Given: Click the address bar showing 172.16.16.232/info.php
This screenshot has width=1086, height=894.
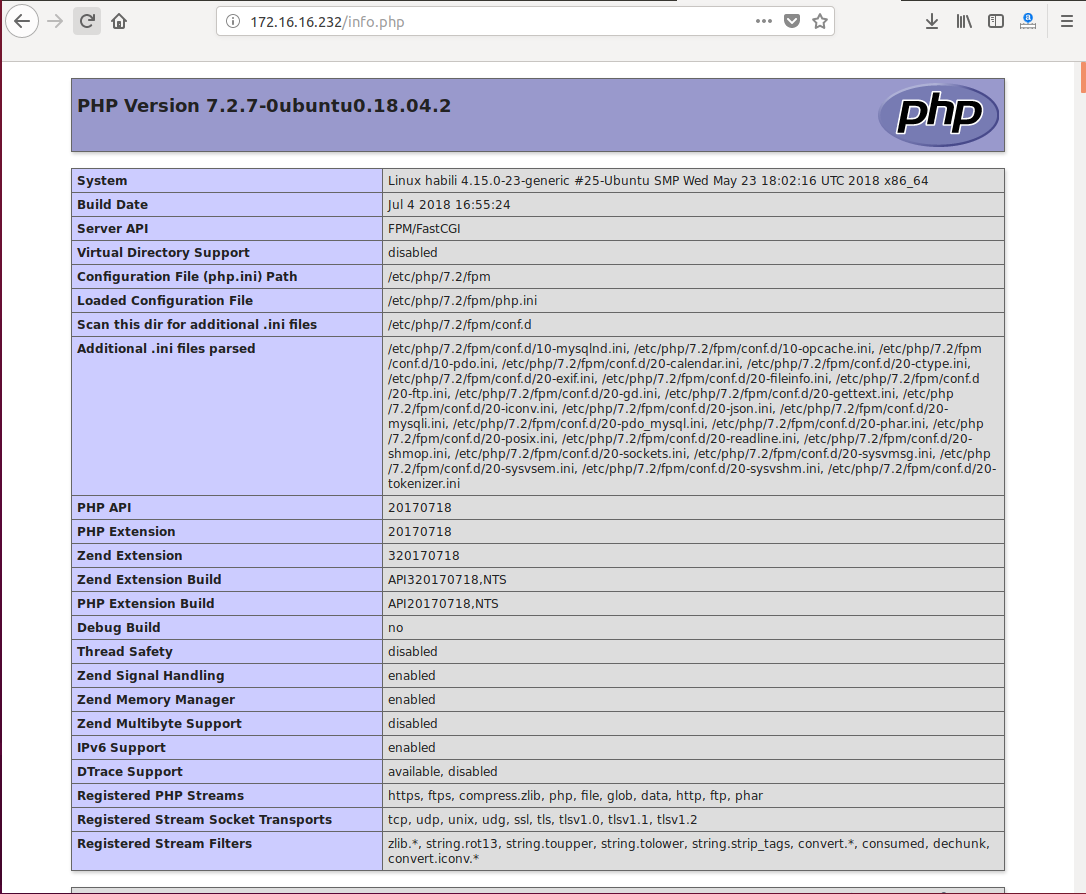Looking at the screenshot, I should tap(500, 21).
